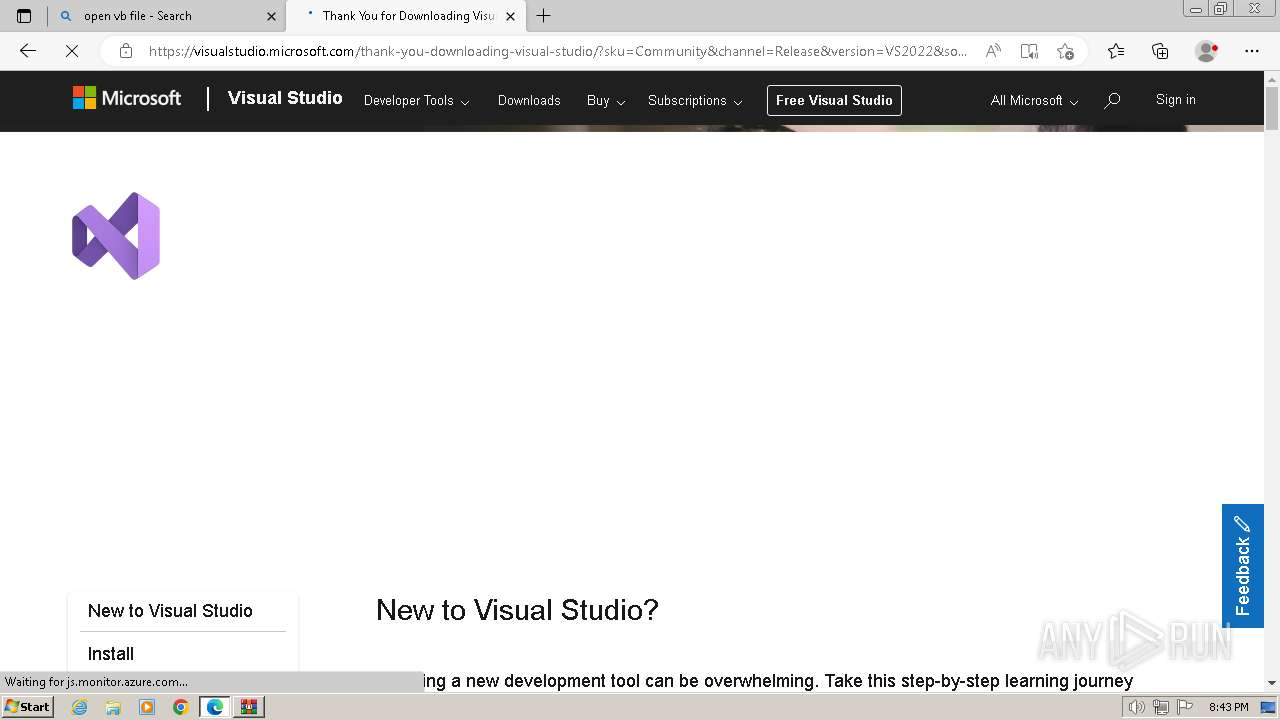
Task: Open the Edge profile avatar
Action: coord(1206,51)
